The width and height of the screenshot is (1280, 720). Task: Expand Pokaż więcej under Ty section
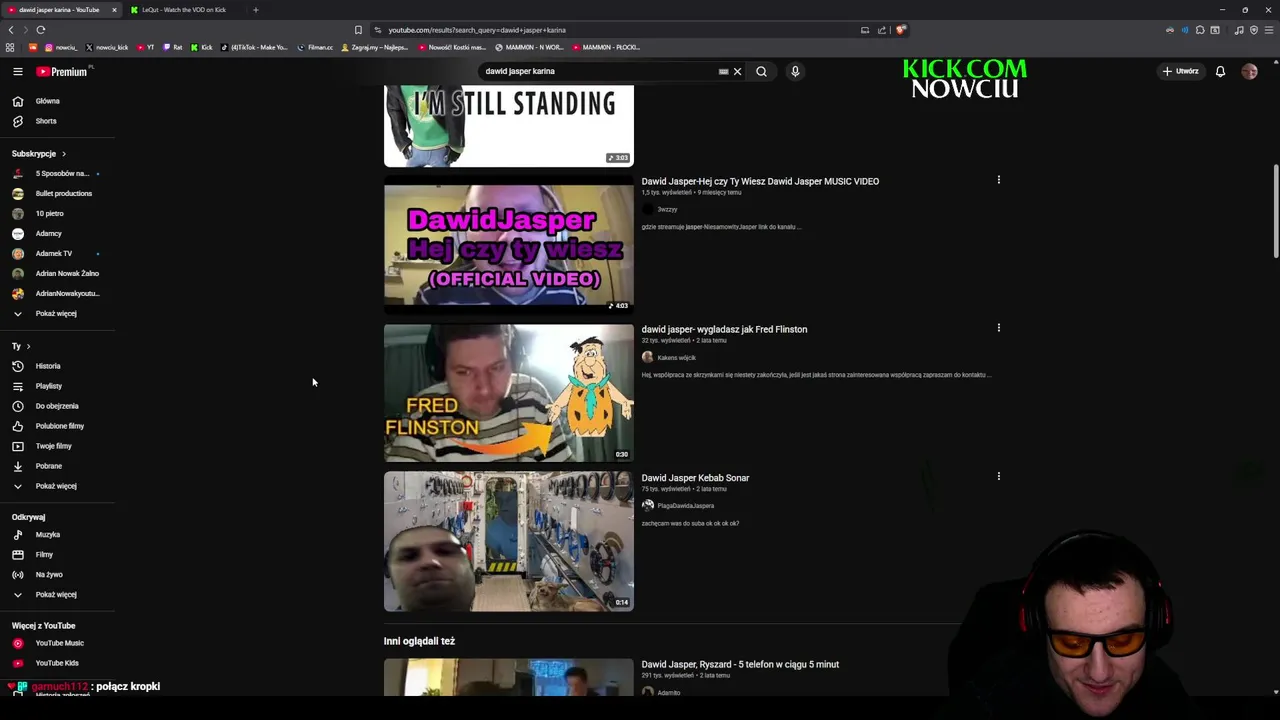click(x=57, y=486)
